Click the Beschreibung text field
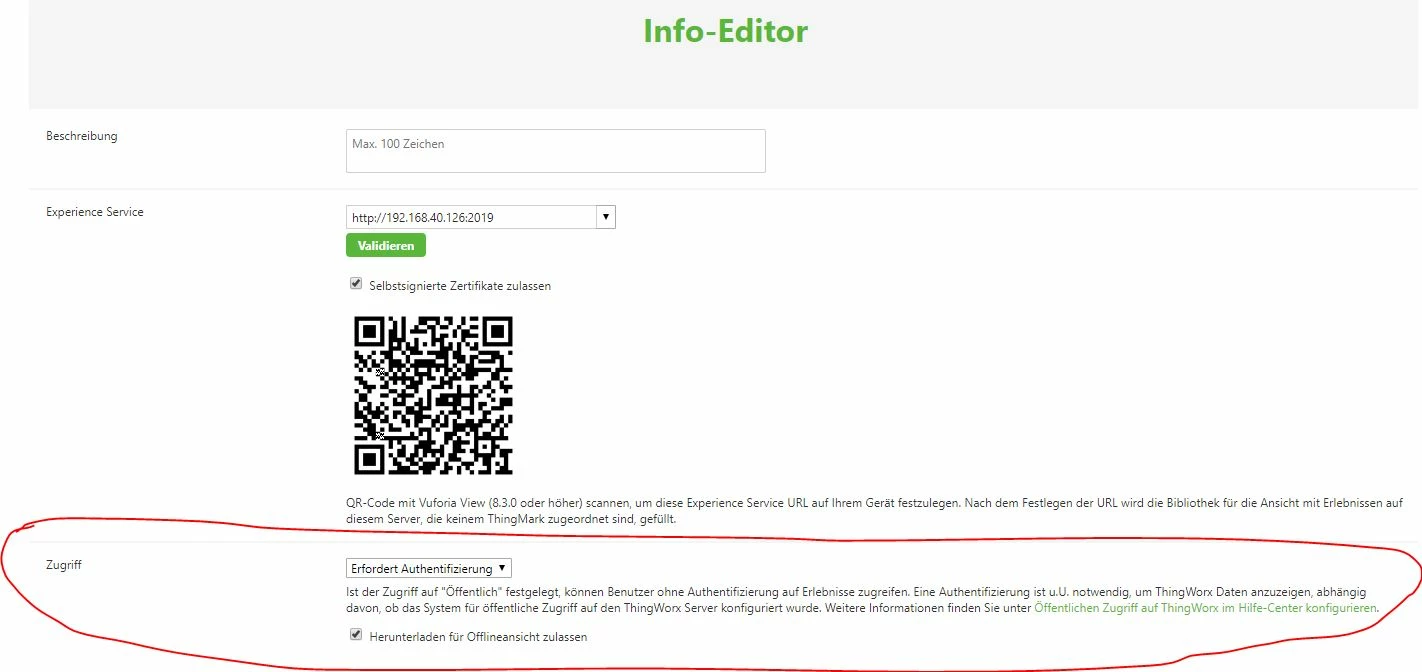The width and height of the screenshot is (1422, 672). pyautogui.click(x=555, y=151)
